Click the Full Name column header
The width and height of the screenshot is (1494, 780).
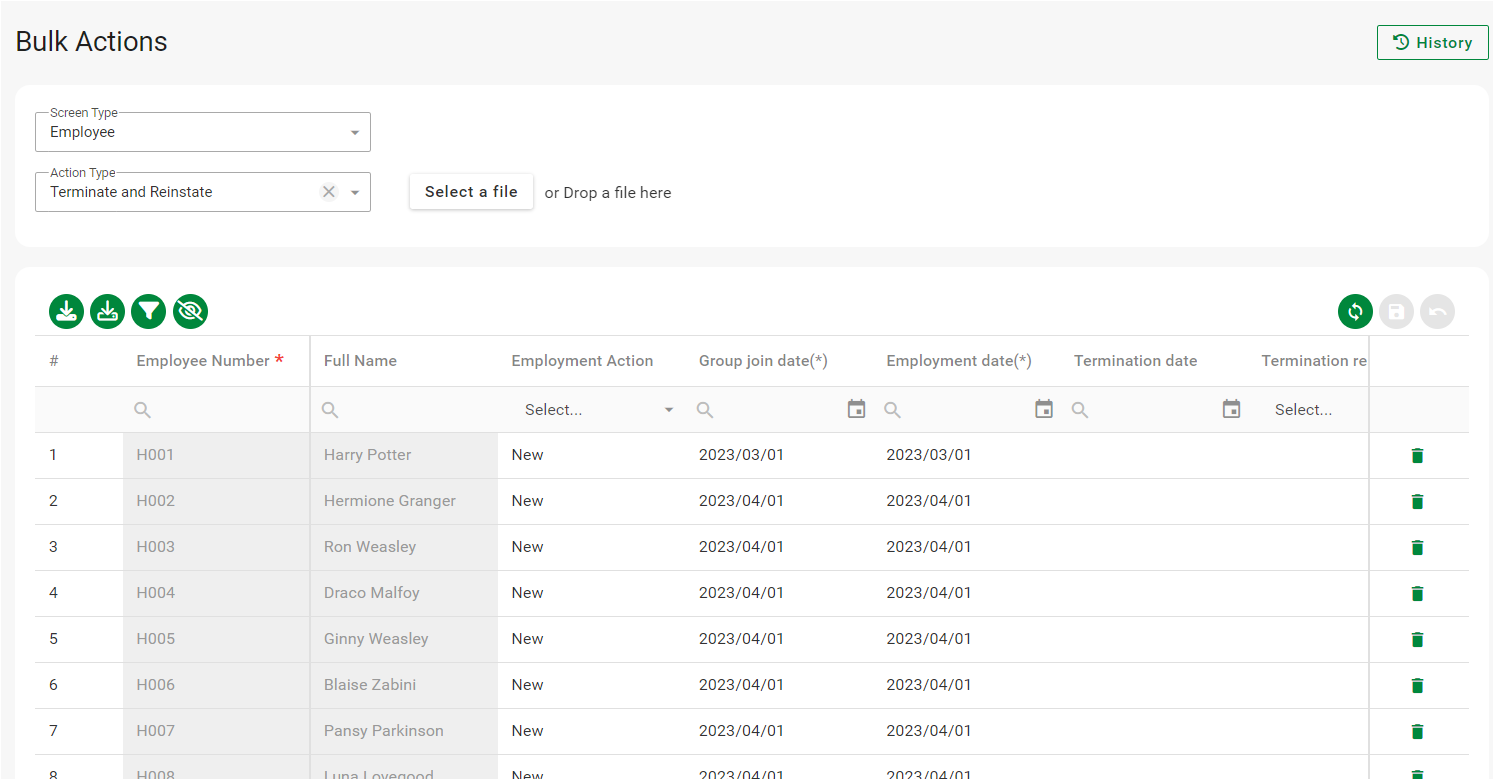360,361
